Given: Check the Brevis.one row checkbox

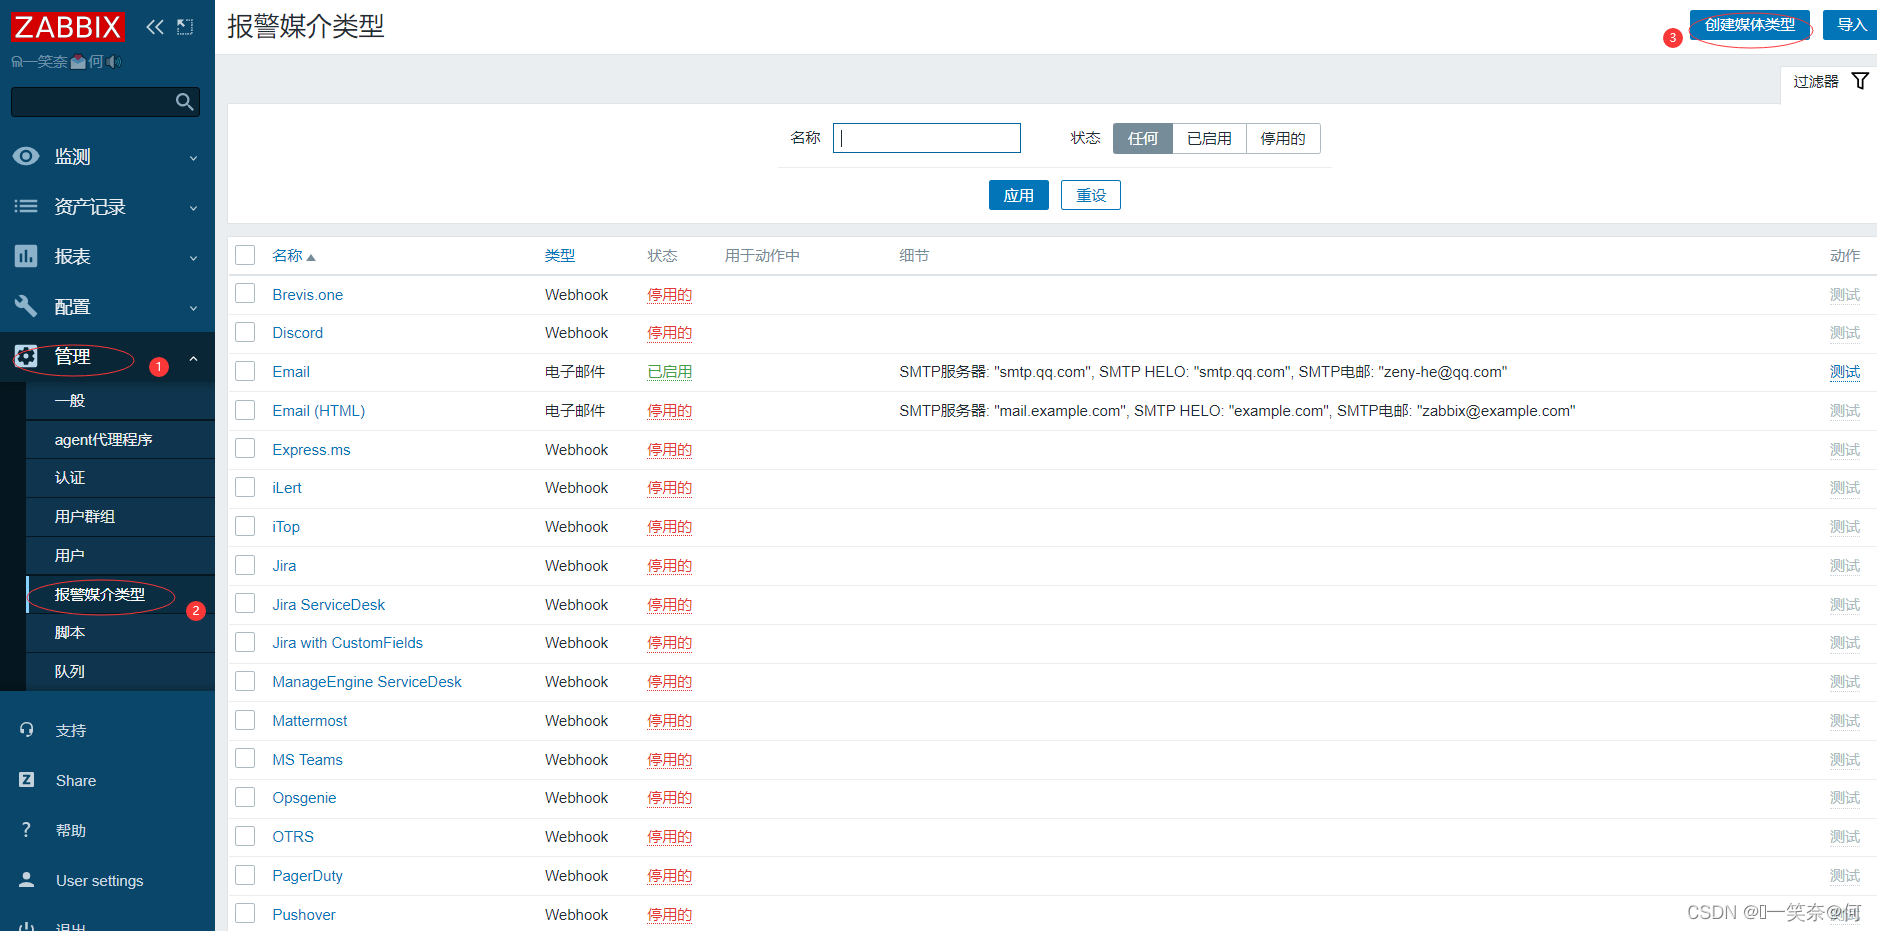Looking at the screenshot, I should click(245, 293).
